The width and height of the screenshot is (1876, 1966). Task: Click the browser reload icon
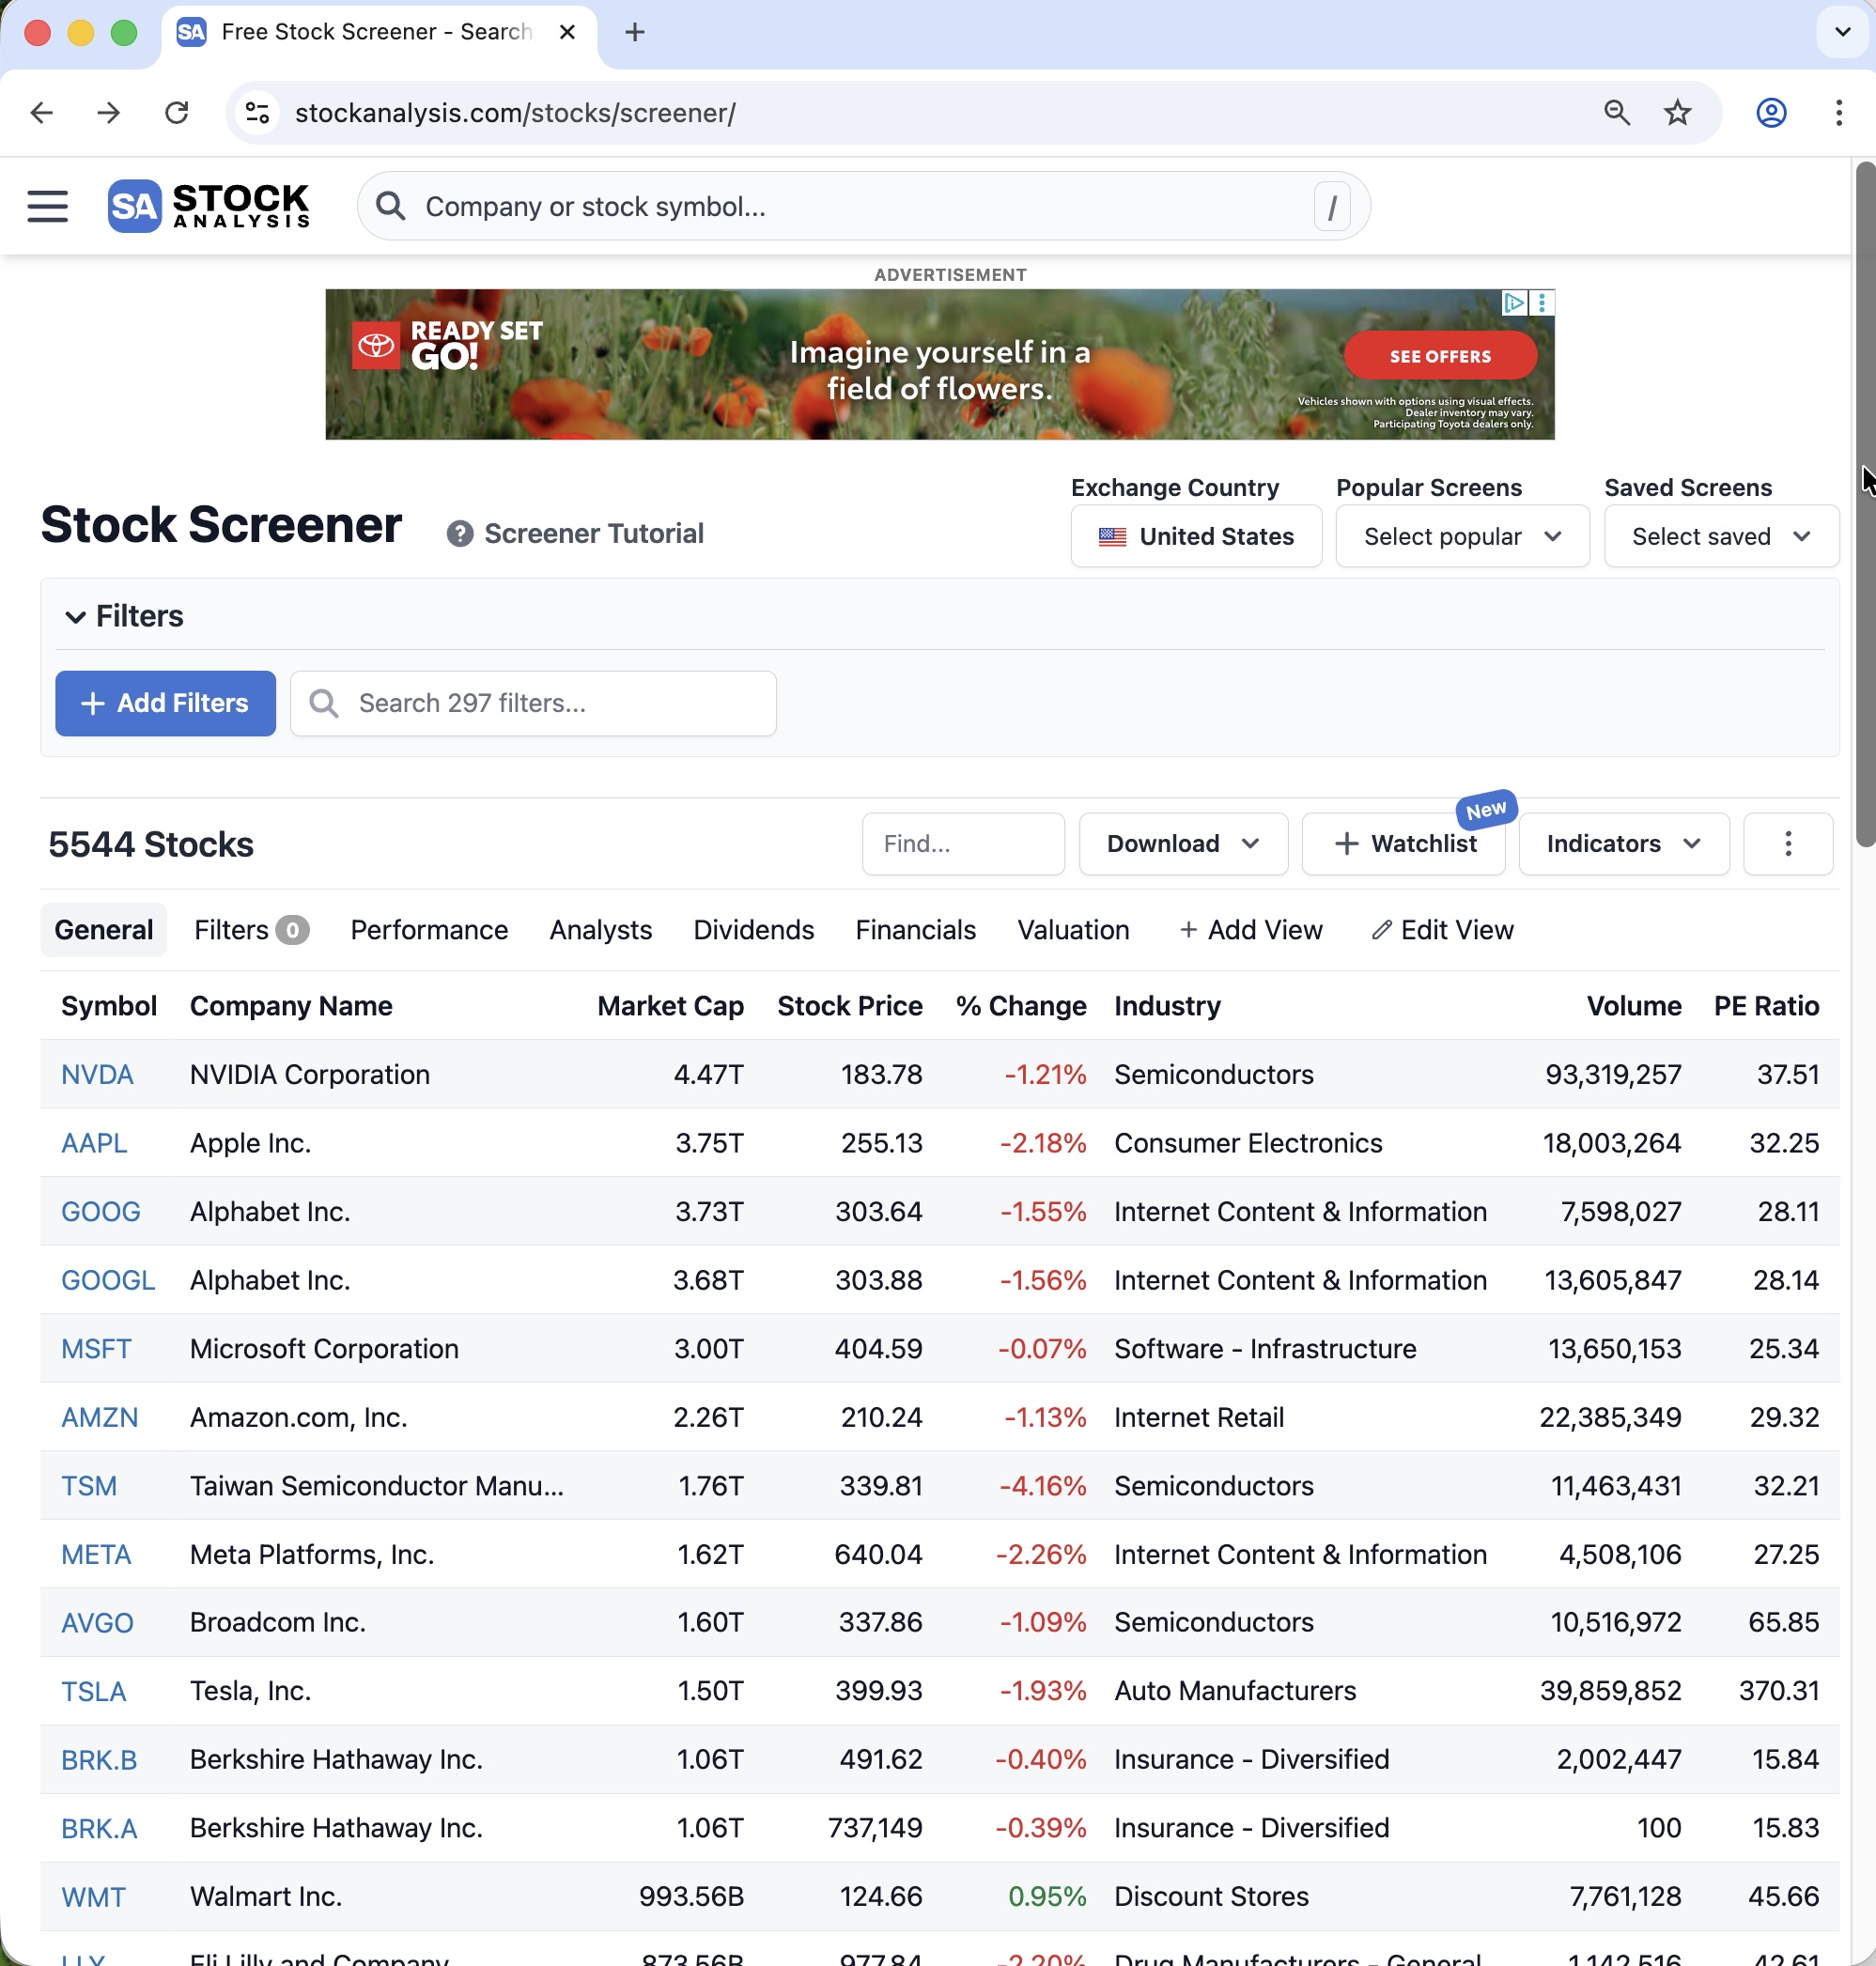177,113
